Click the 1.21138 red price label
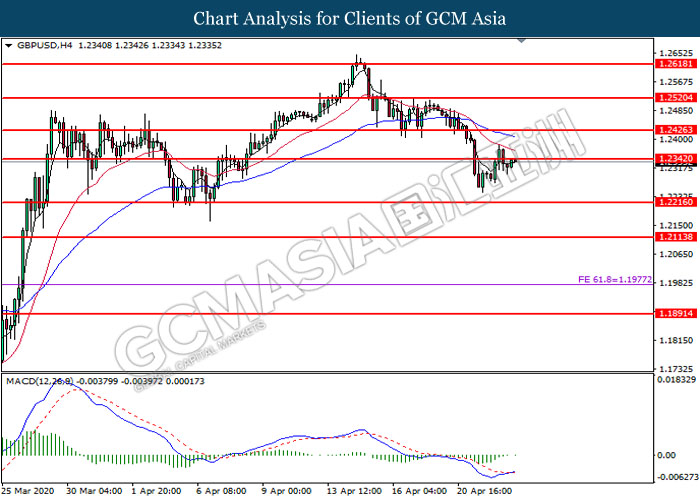 [676, 237]
